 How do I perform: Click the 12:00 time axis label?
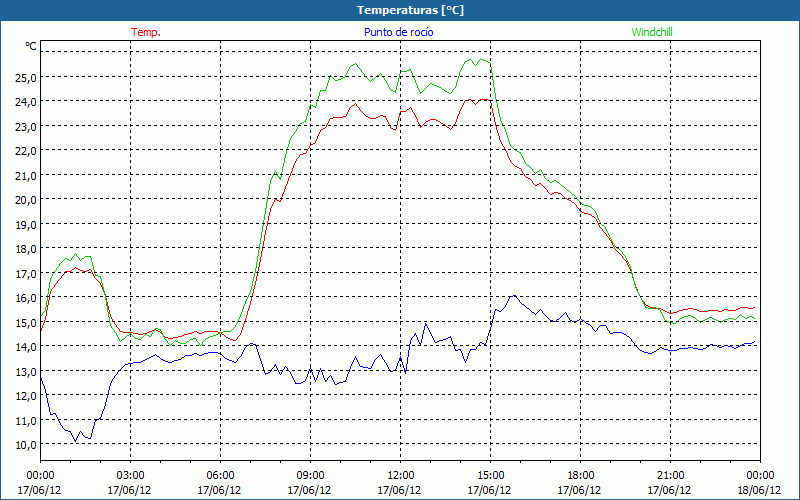[x=401, y=476]
